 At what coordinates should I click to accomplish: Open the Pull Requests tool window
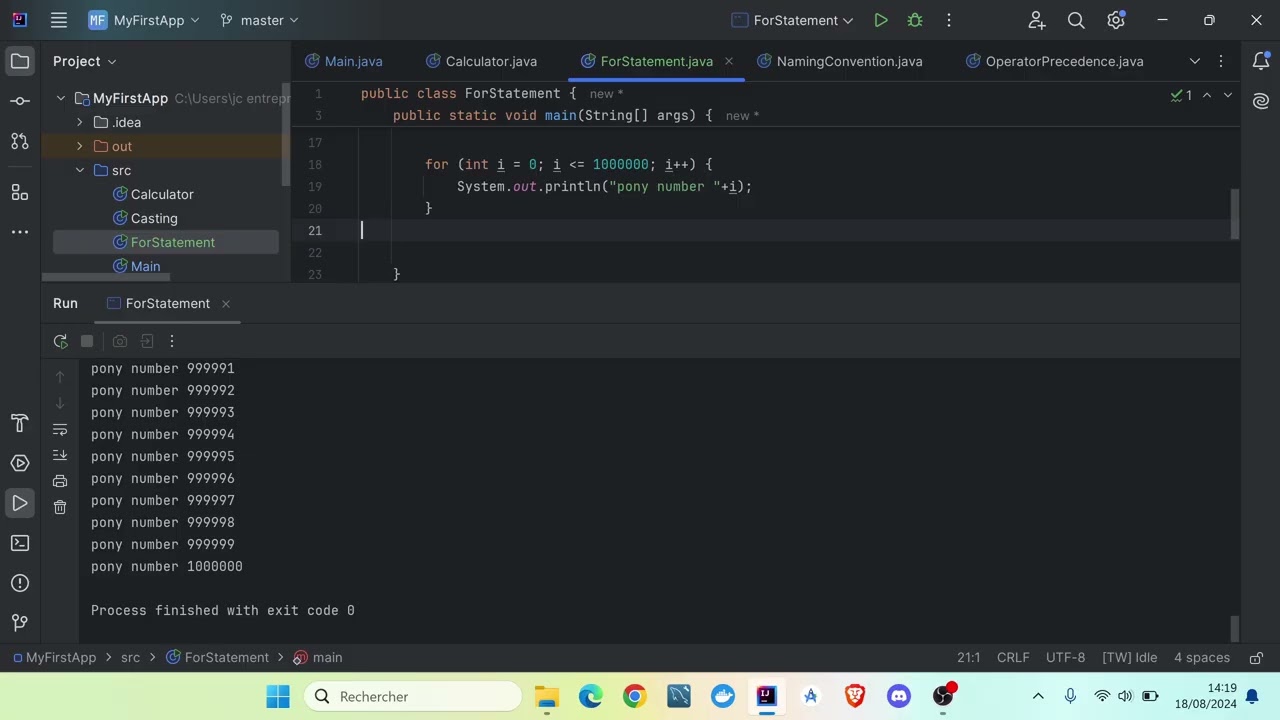click(x=20, y=141)
